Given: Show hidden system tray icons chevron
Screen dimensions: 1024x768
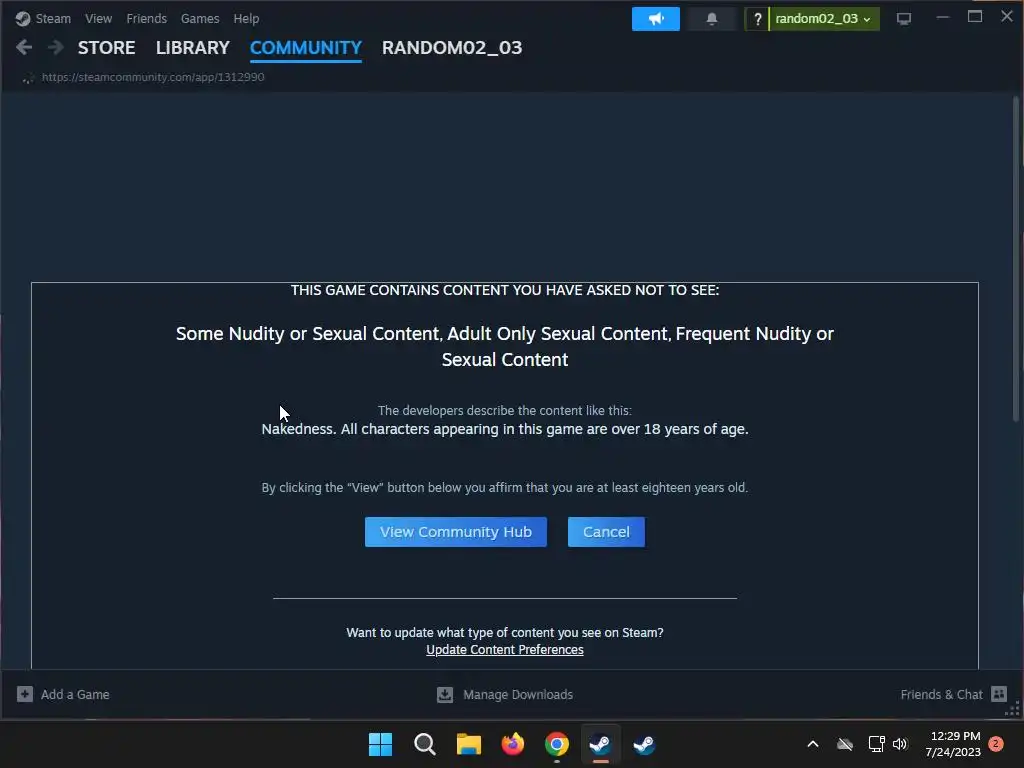Looking at the screenshot, I should (813, 744).
